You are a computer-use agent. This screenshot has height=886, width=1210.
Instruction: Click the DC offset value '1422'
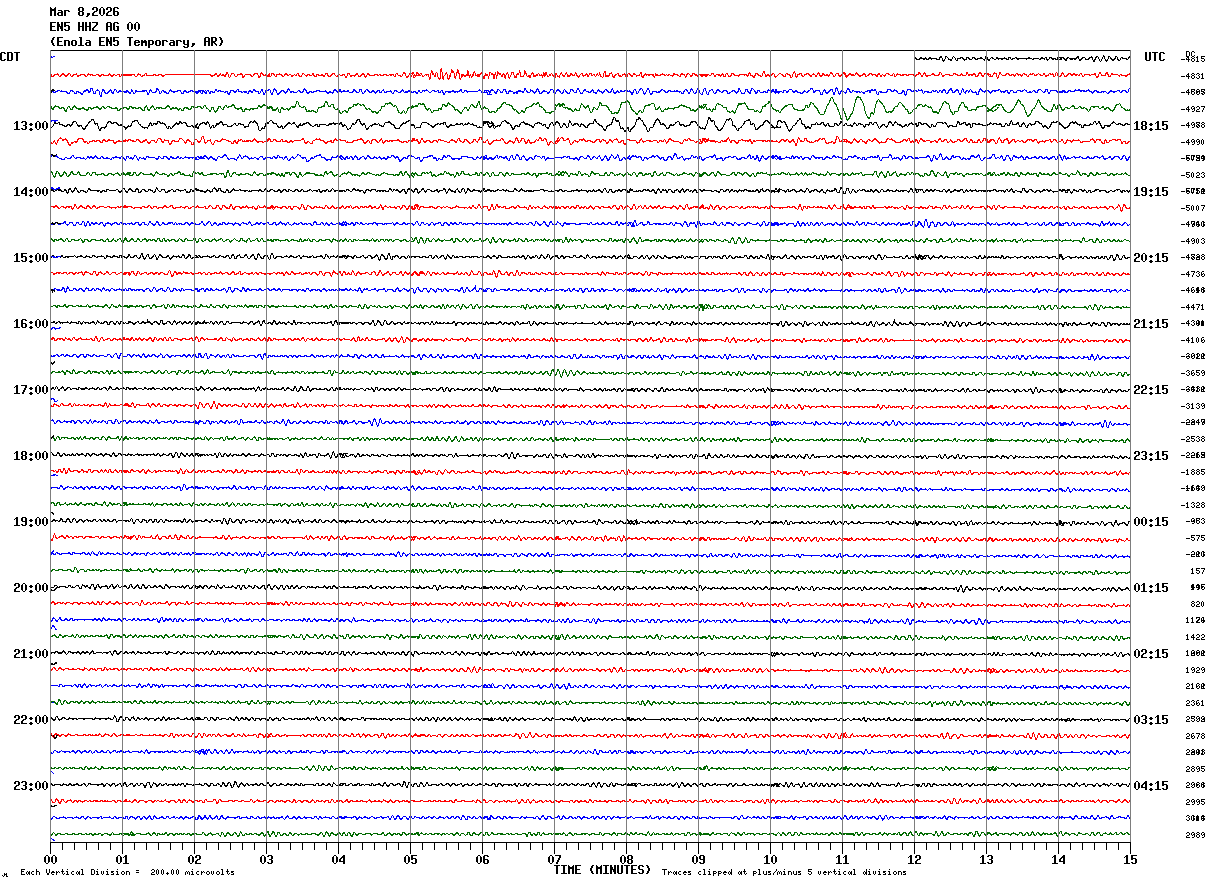pos(1195,637)
